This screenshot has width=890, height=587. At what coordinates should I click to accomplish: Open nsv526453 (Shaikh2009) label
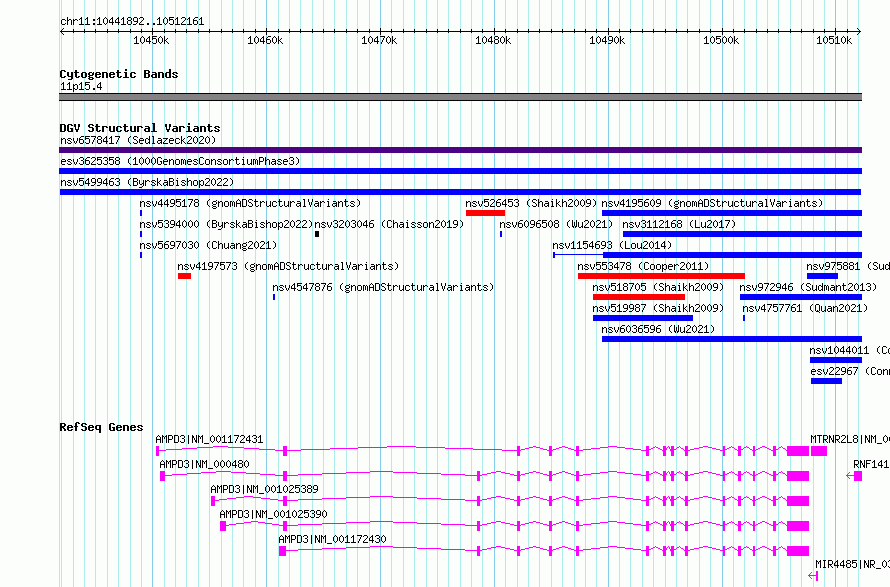[531, 203]
